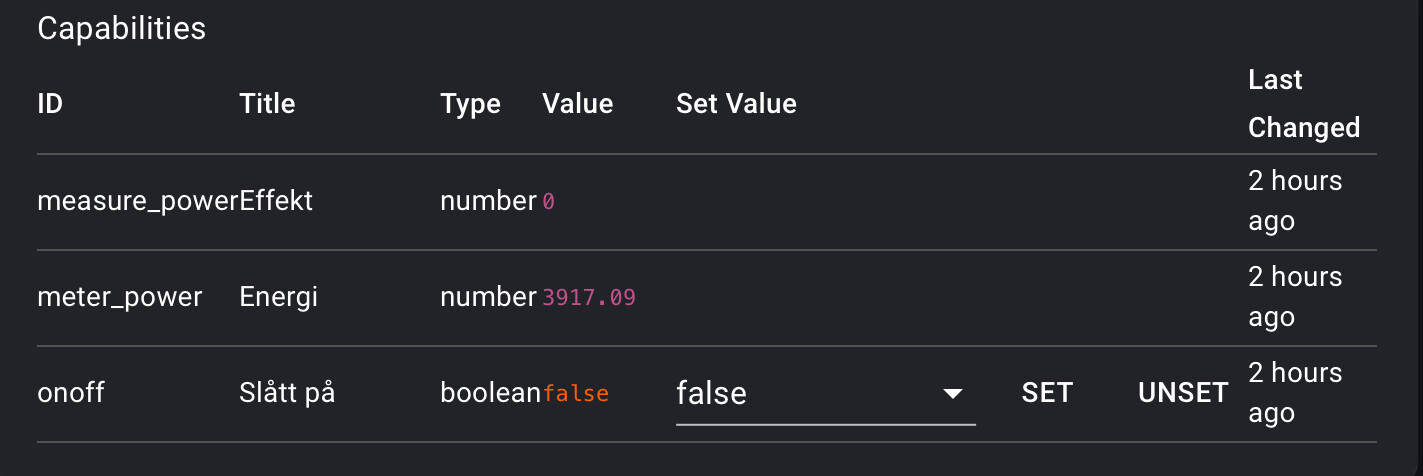Click the Value column header
This screenshot has height=476, width=1423.
(x=577, y=103)
